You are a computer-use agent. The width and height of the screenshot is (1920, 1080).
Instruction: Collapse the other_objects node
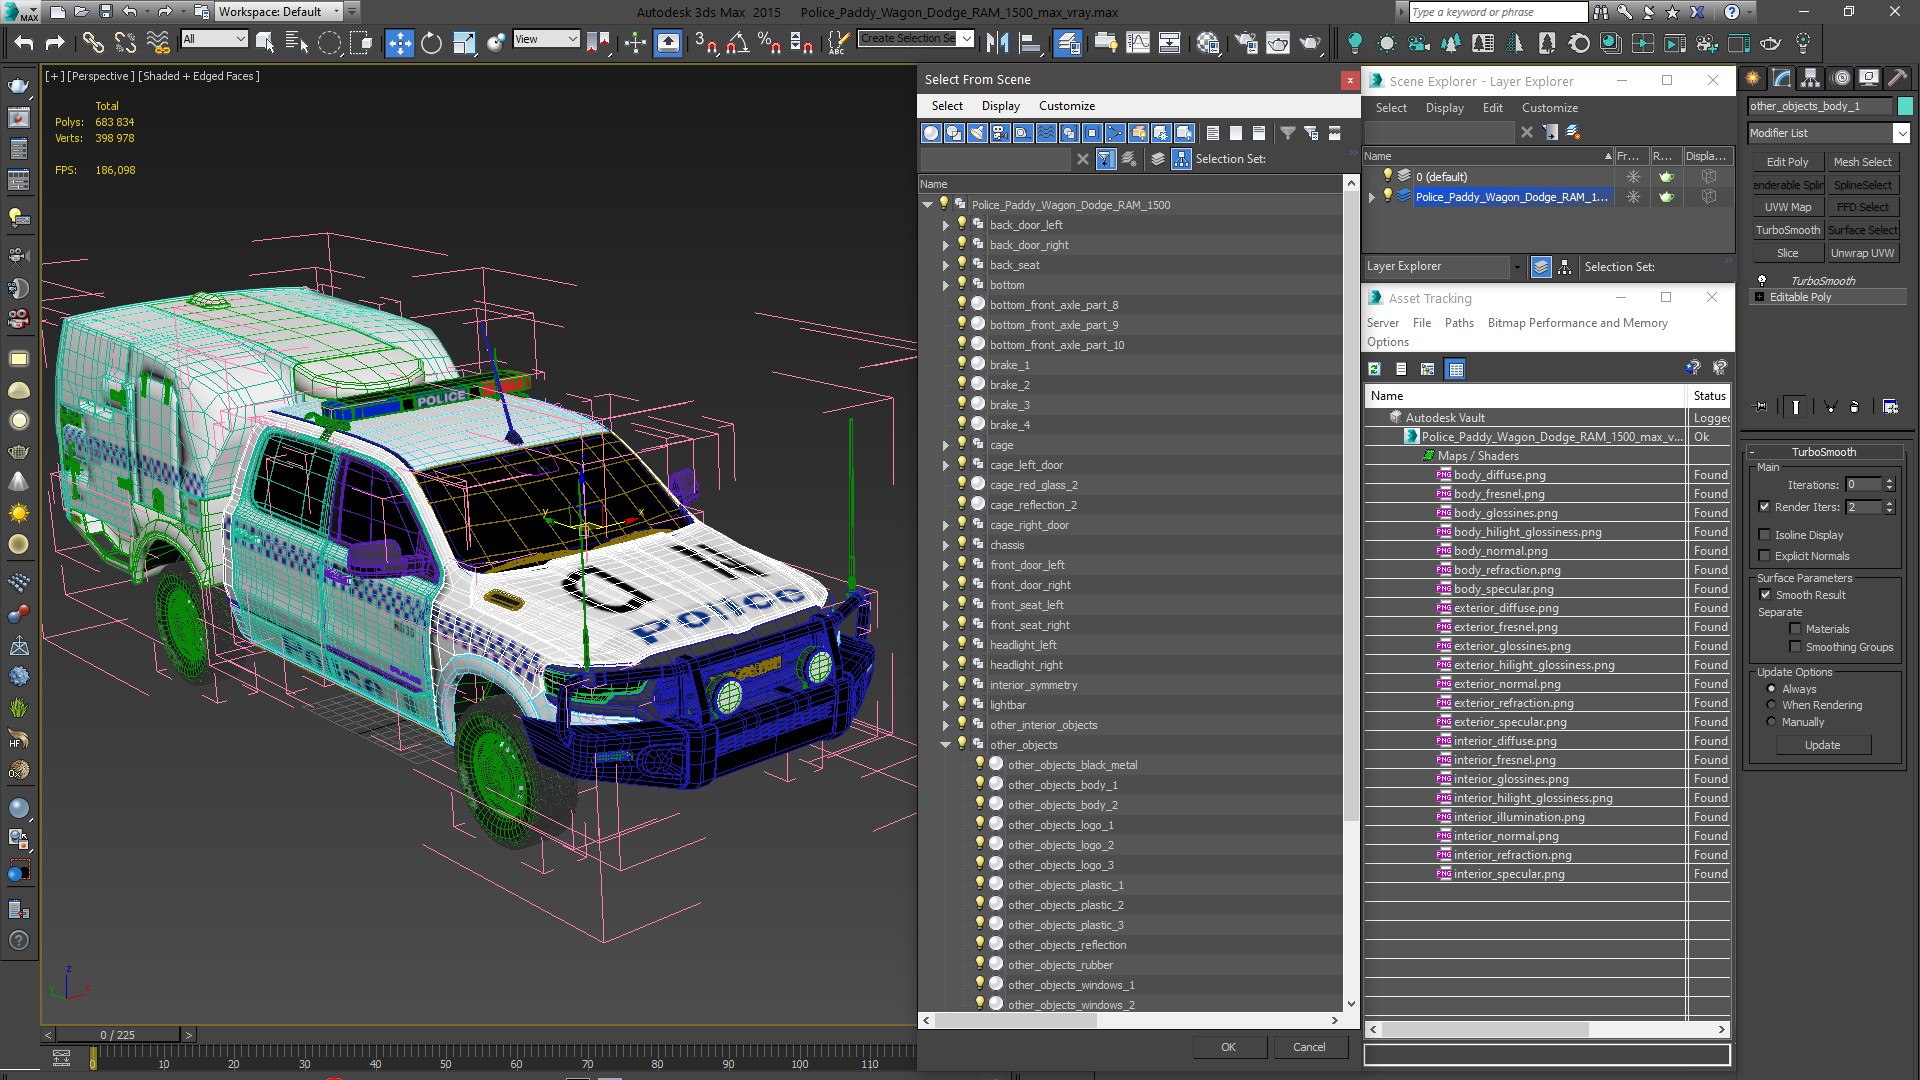945,745
